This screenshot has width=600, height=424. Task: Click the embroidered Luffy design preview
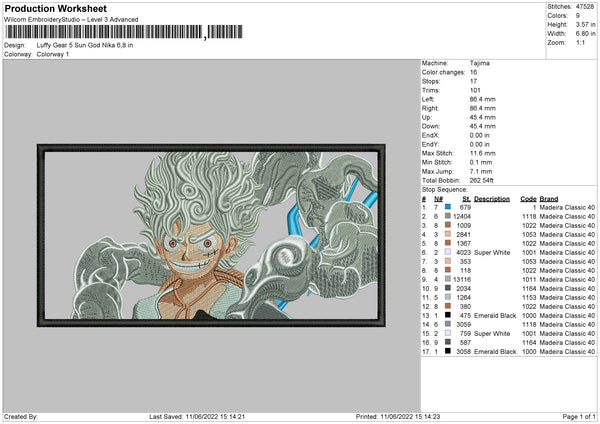pos(211,235)
